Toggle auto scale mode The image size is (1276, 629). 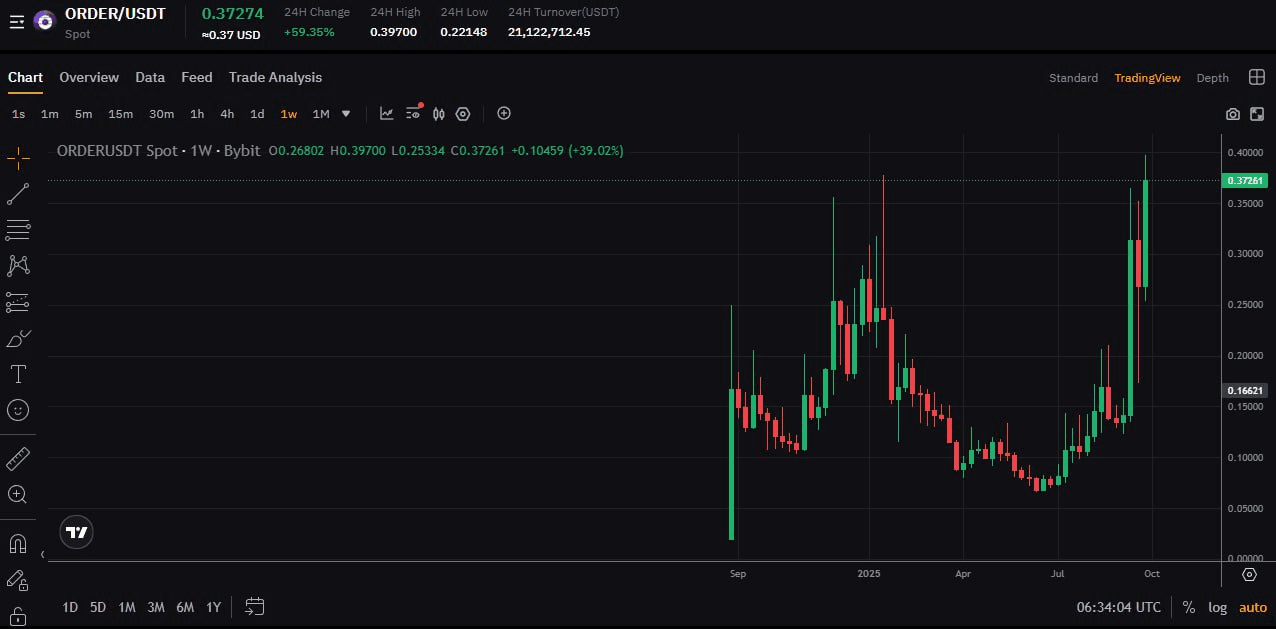click(x=1253, y=607)
